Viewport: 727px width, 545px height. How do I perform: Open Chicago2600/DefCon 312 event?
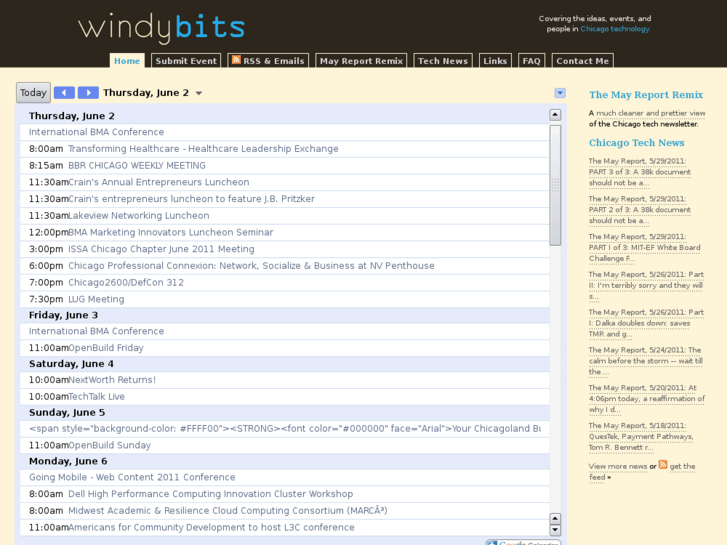(x=126, y=282)
